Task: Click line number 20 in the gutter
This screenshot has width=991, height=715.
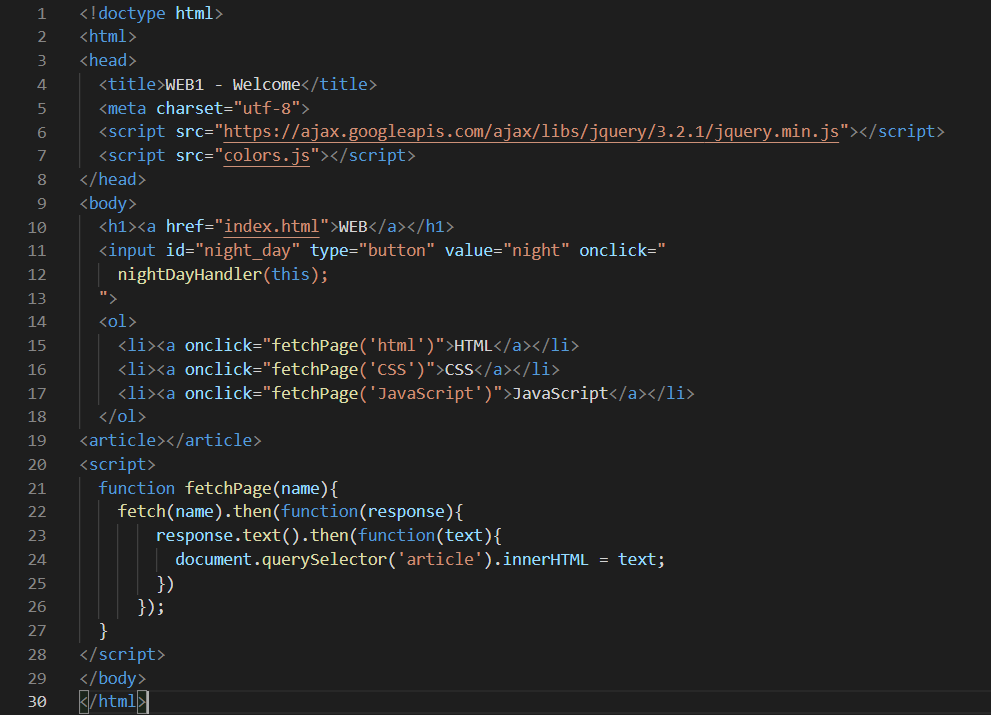Action: pyautogui.click(x=37, y=465)
